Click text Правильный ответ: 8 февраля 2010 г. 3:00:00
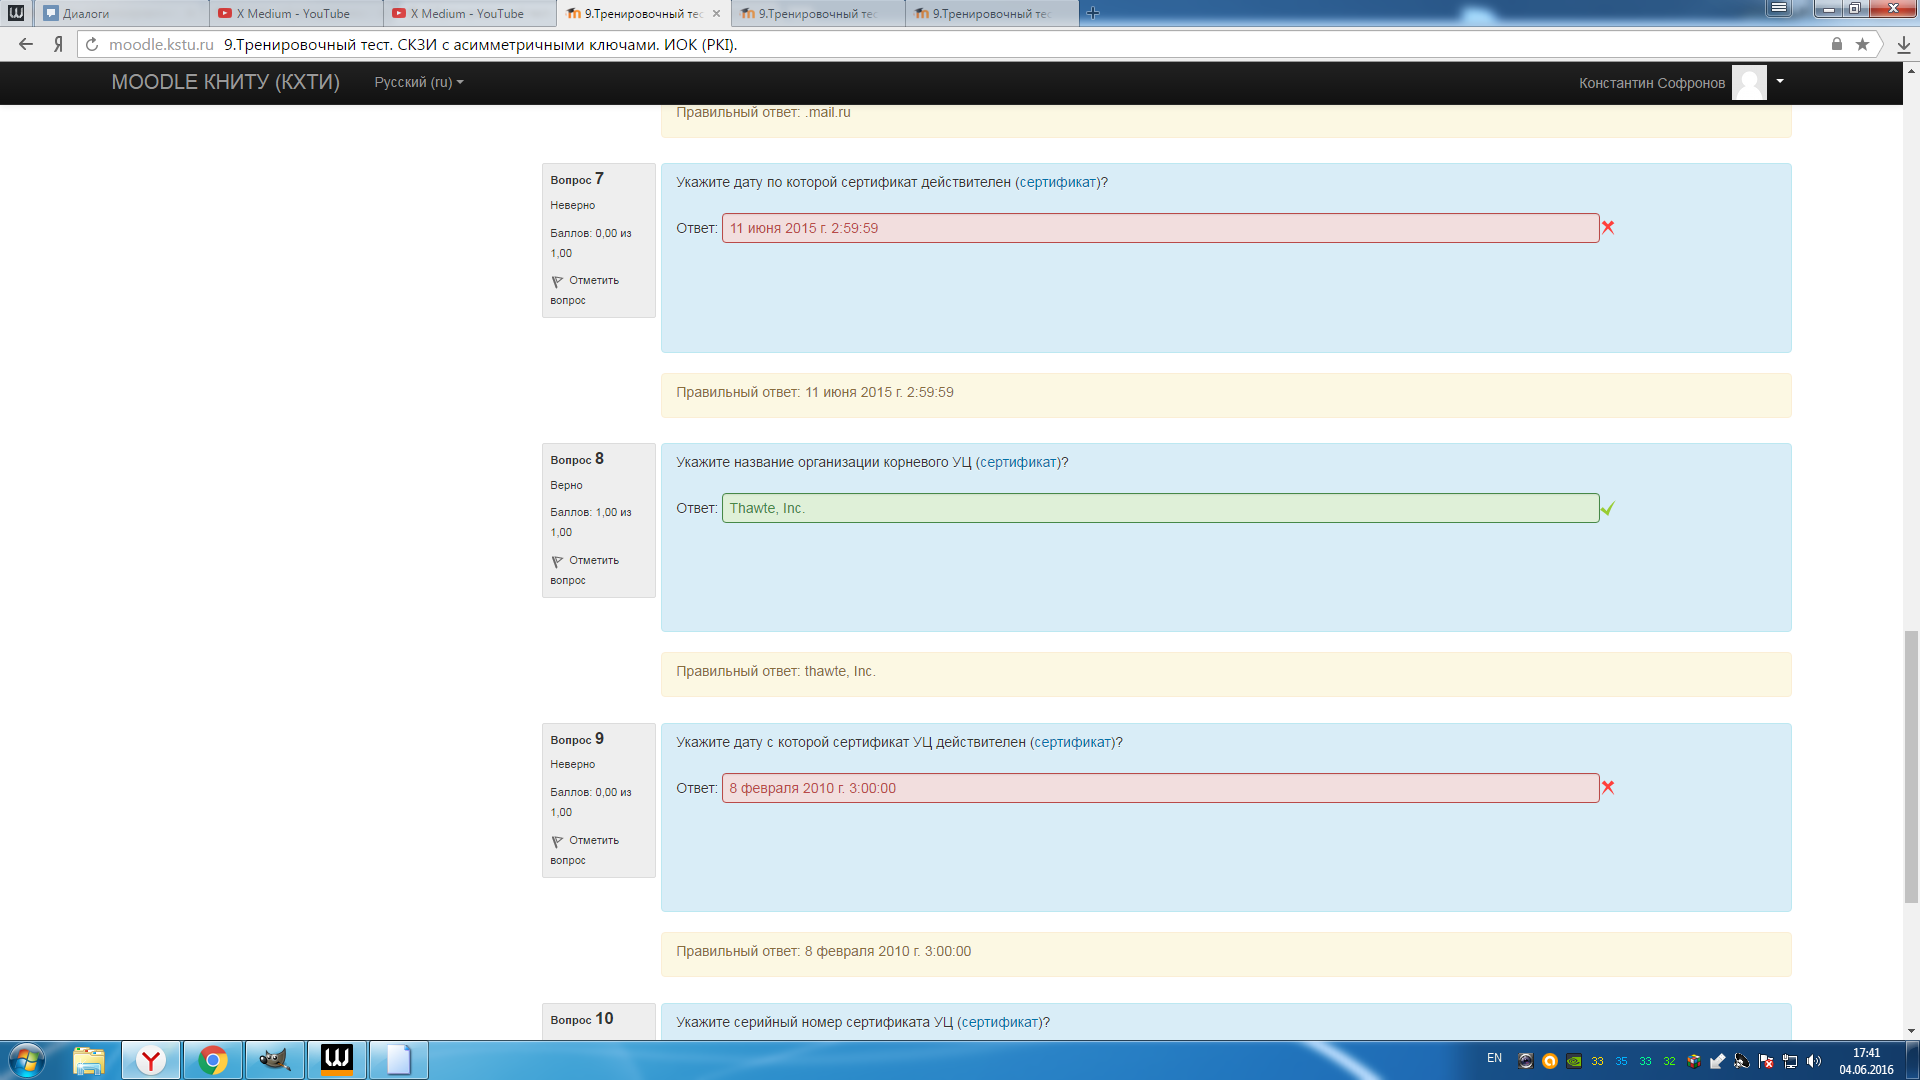 [823, 951]
